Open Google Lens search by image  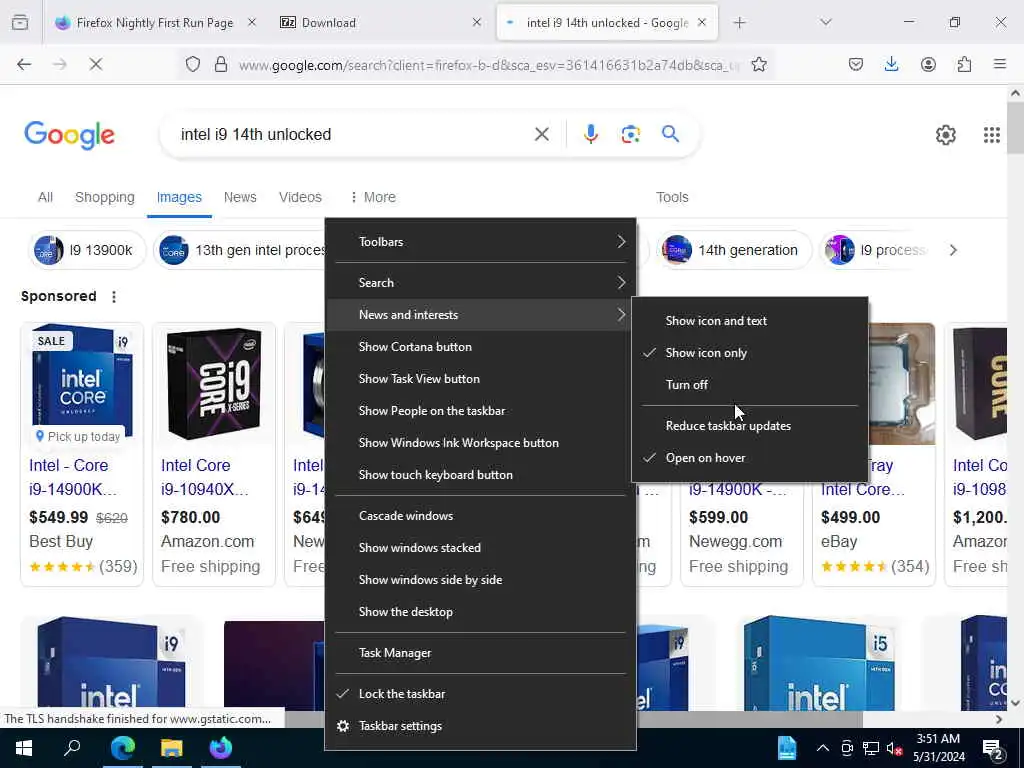coord(630,135)
